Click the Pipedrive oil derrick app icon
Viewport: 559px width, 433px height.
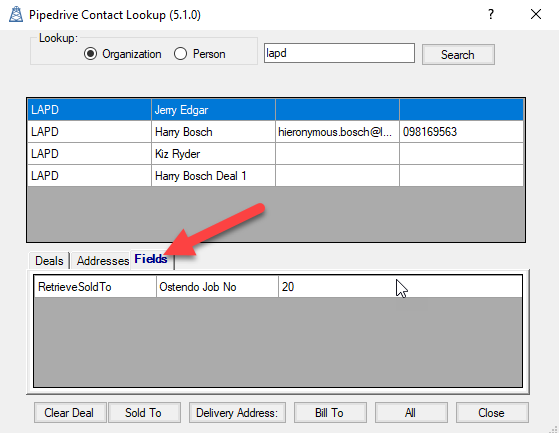pyautogui.click(x=16, y=15)
